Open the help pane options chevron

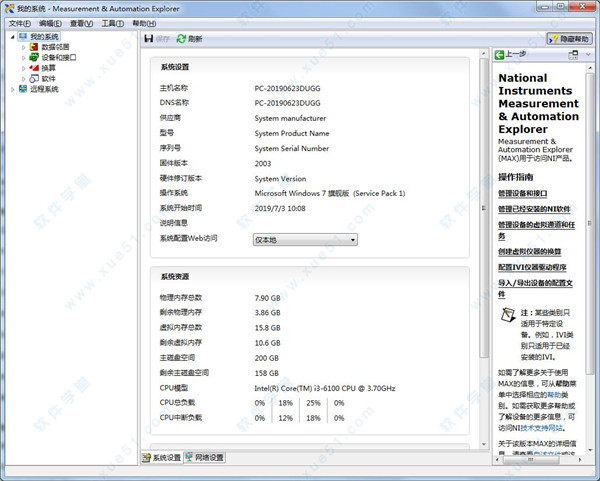point(588,55)
